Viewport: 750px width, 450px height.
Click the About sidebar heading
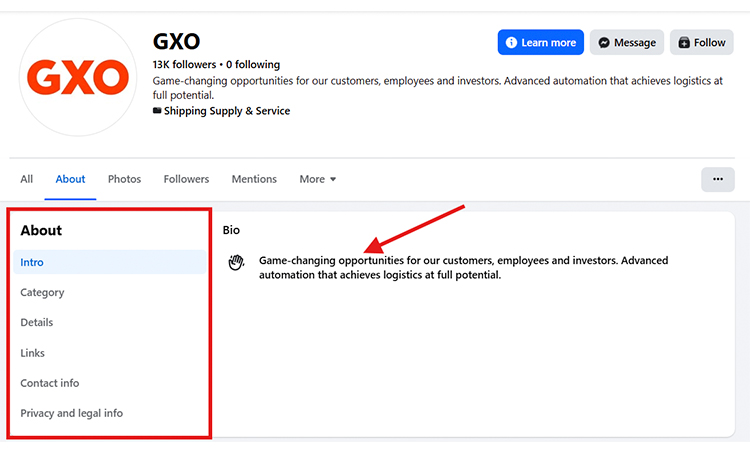click(x=41, y=230)
